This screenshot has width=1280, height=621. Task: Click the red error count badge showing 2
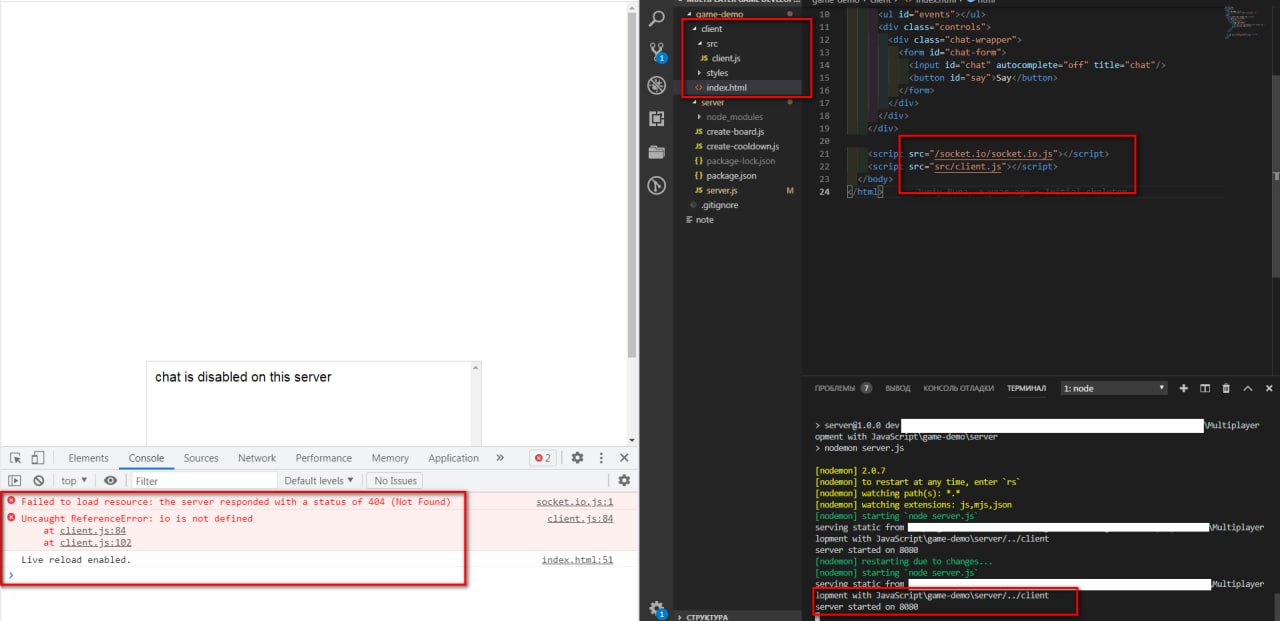tap(542, 458)
